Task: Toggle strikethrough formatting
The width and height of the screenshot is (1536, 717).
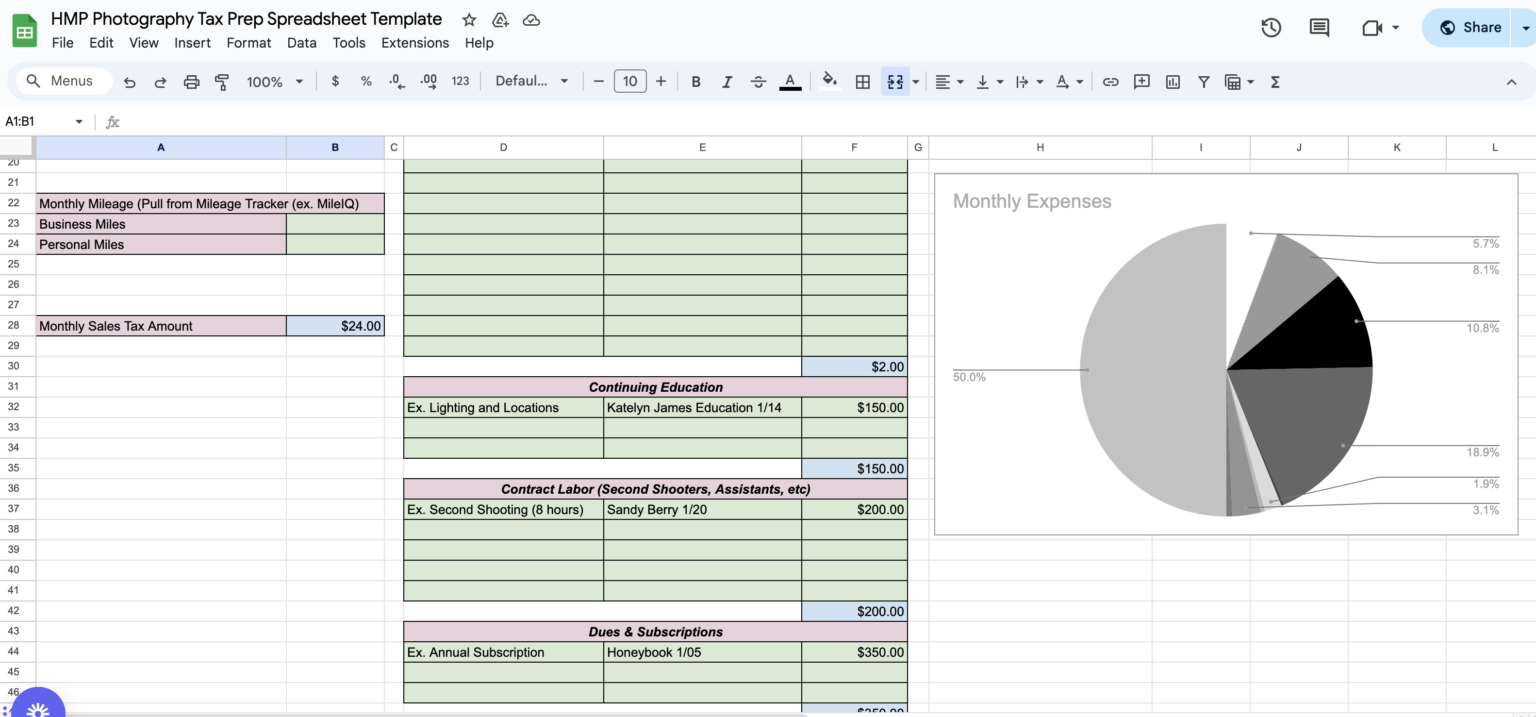Action: click(x=758, y=81)
